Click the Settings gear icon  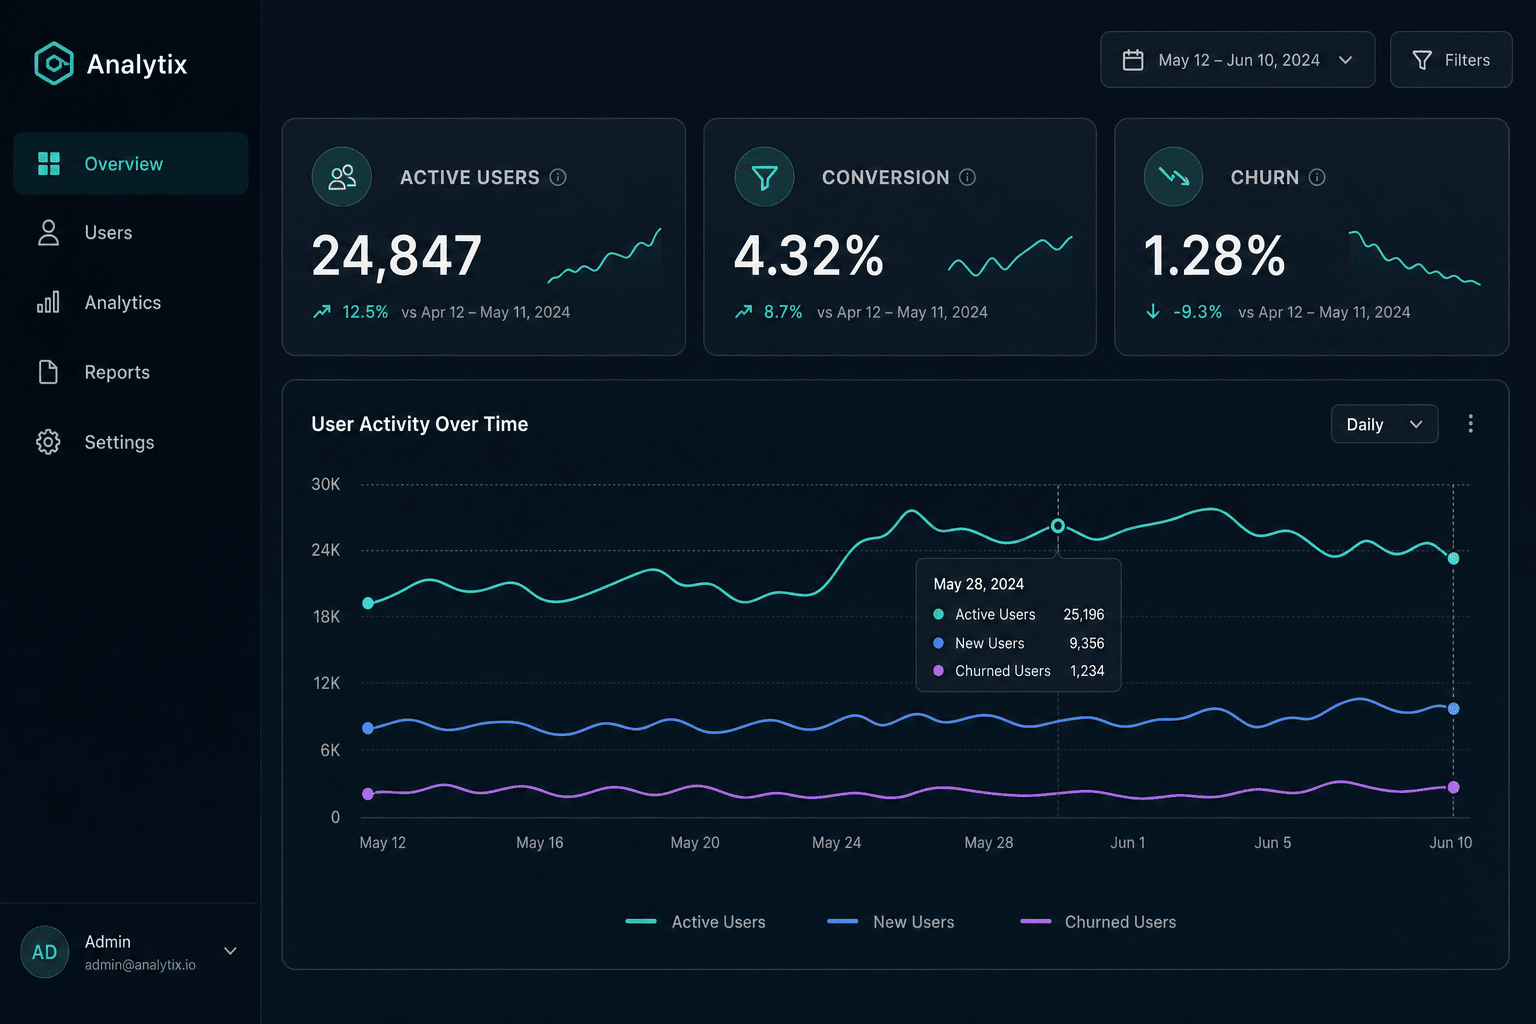pyautogui.click(x=48, y=442)
